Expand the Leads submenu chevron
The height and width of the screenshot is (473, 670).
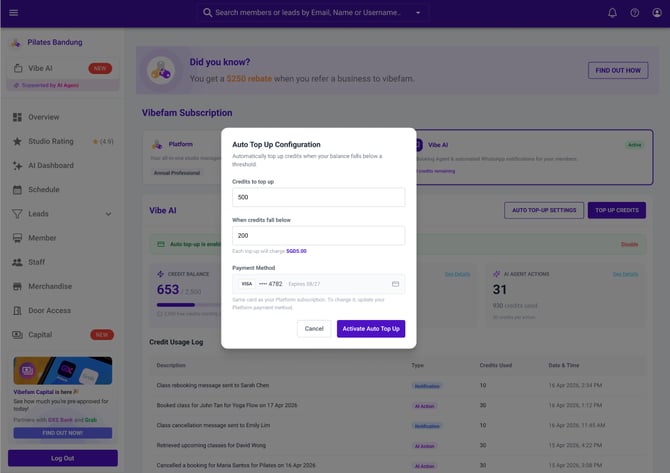pyautogui.click(x=108, y=214)
